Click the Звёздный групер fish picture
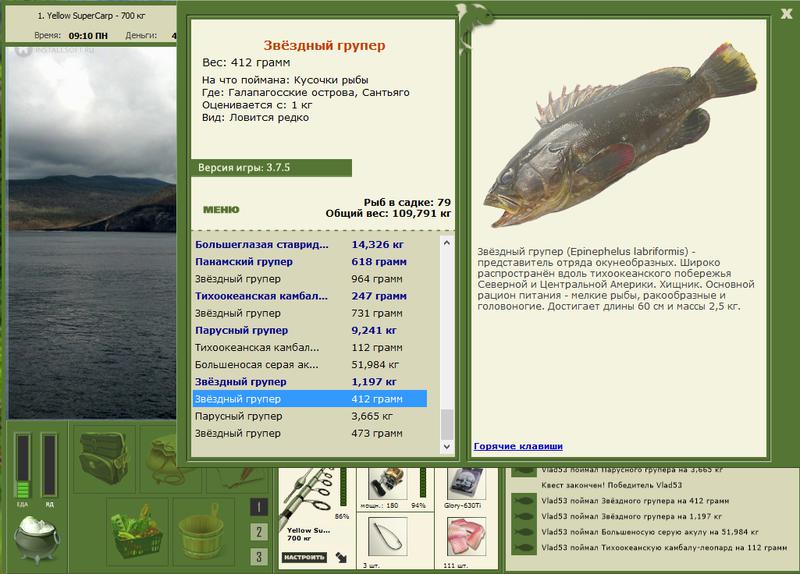The image size is (800, 574). click(x=620, y=135)
